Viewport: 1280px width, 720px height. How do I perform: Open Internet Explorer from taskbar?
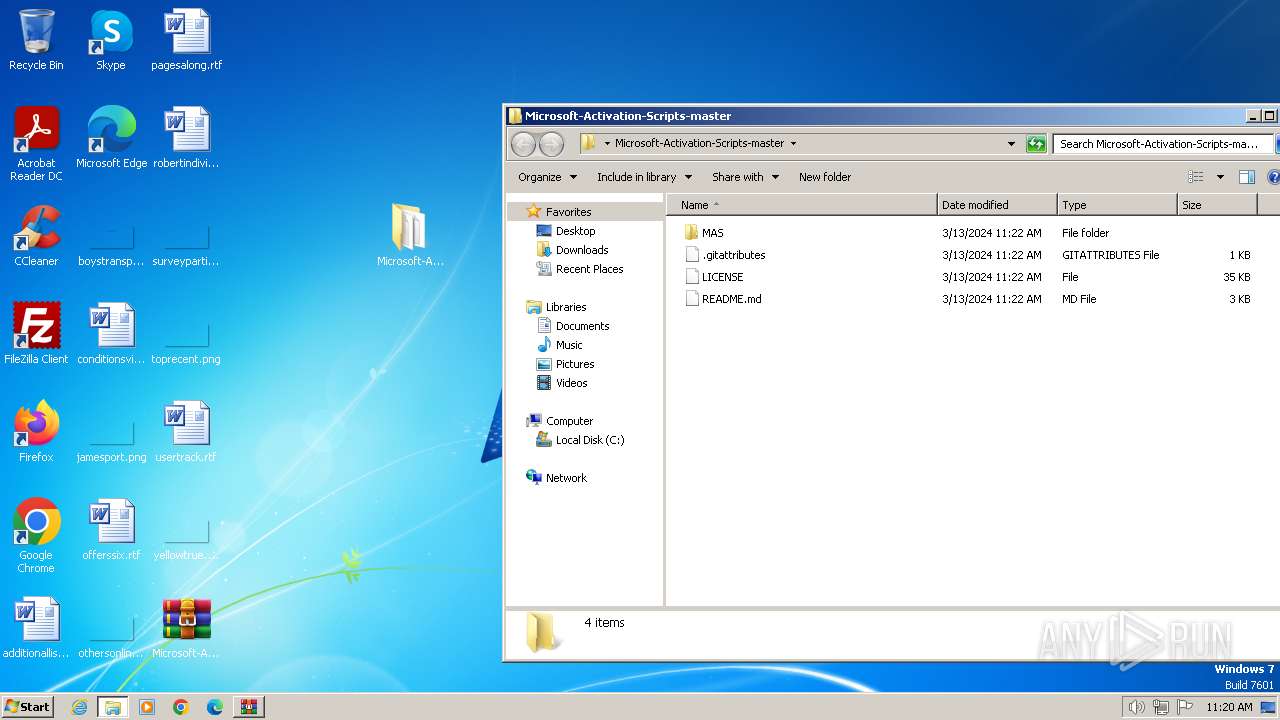pos(79,707)
